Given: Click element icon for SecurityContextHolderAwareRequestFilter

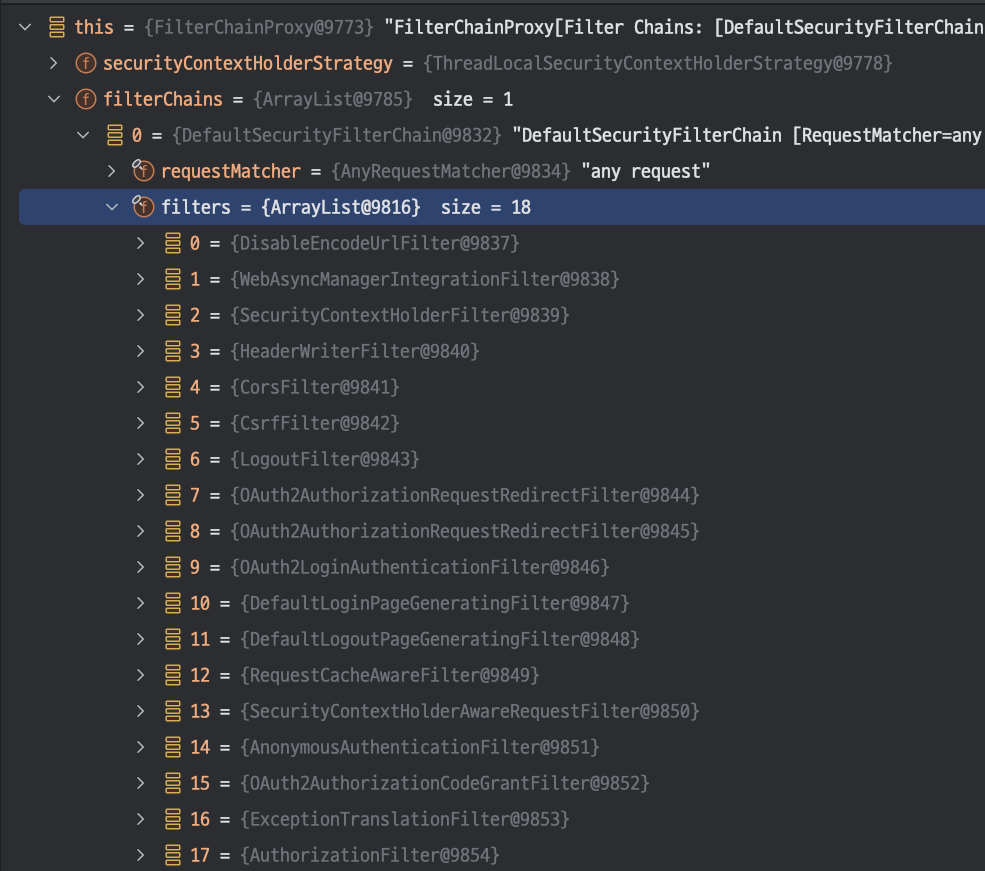Looking at the screenshot, I should point(173,711).
